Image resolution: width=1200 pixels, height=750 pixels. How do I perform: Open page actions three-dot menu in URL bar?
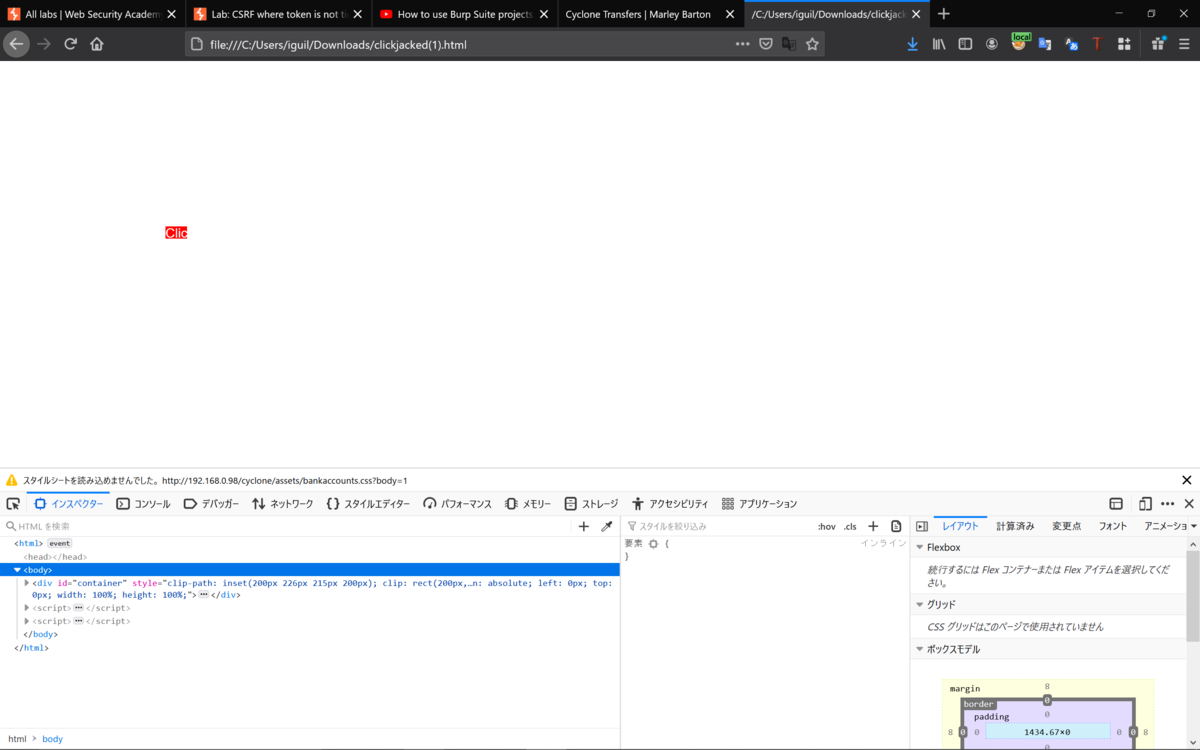tap(742, 44)
